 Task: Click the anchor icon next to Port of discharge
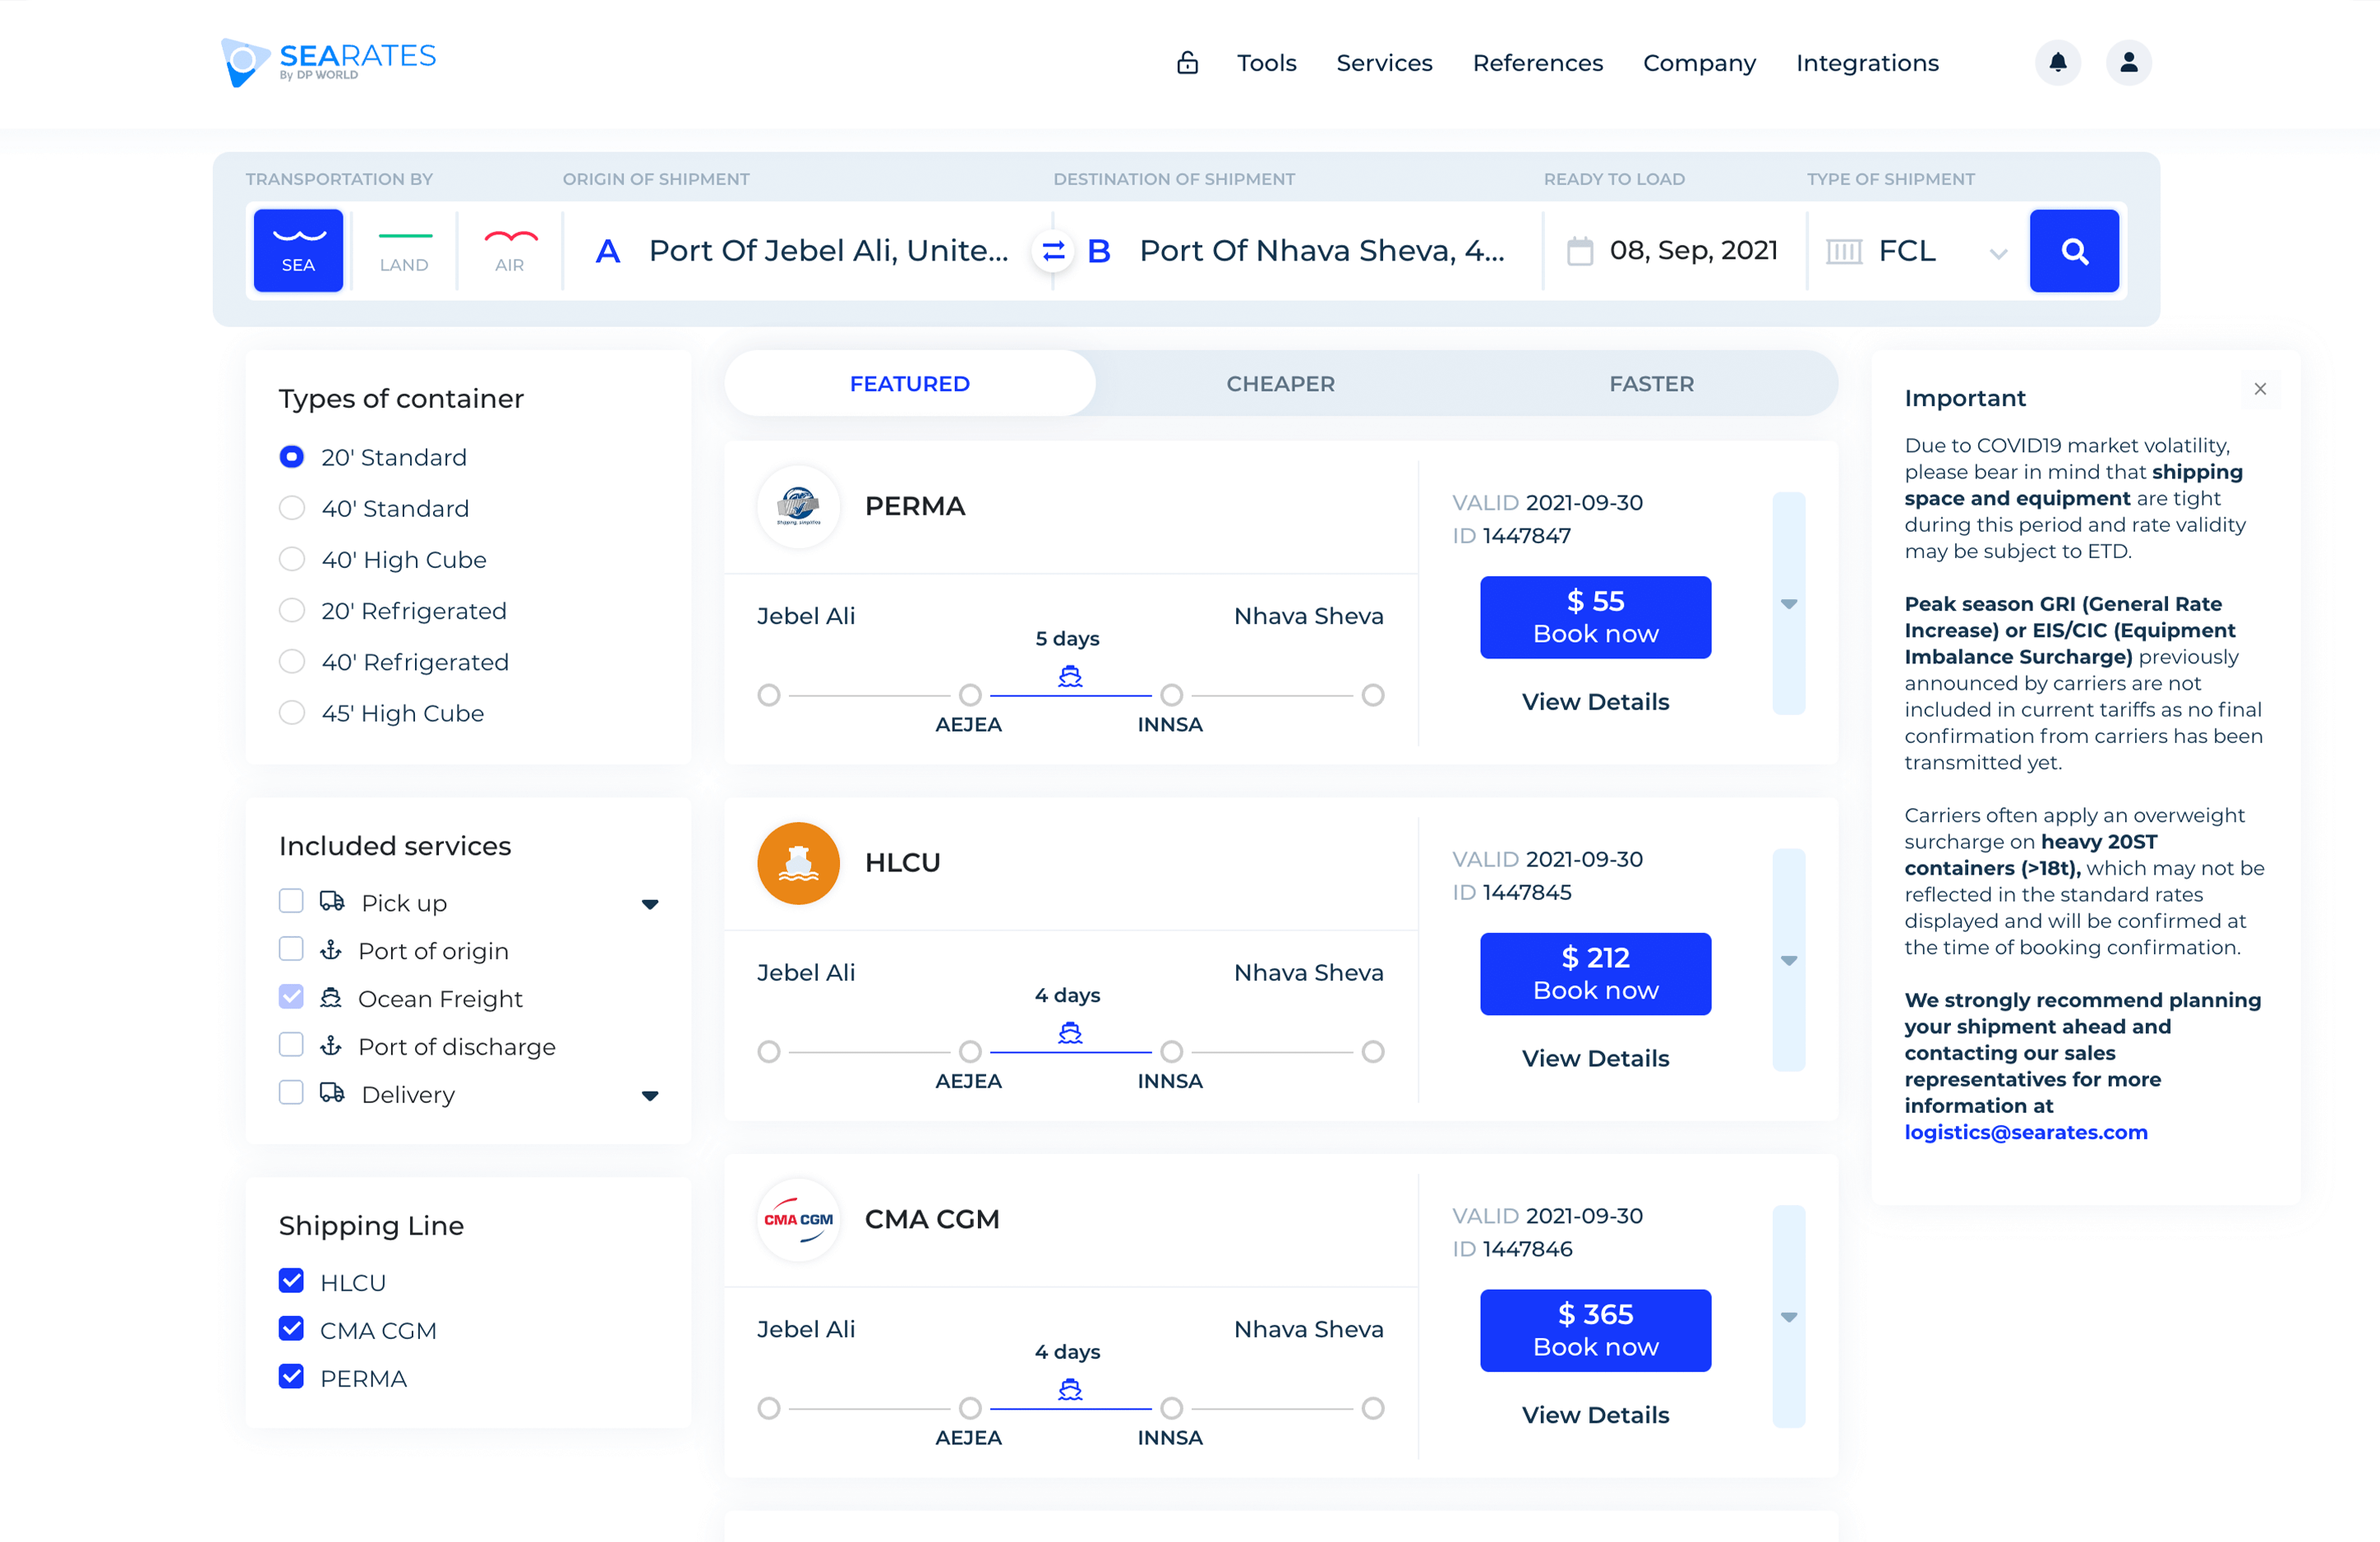(x=331, y=1046)
